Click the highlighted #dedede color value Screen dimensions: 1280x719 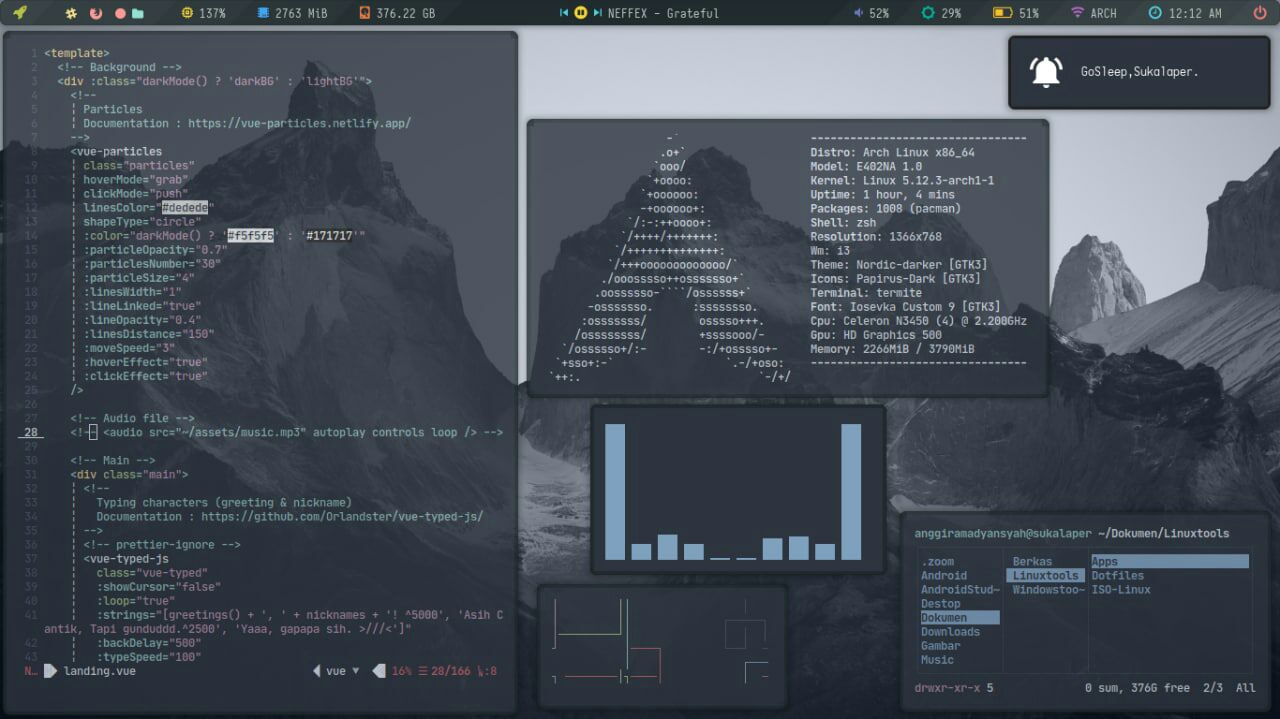185,208
